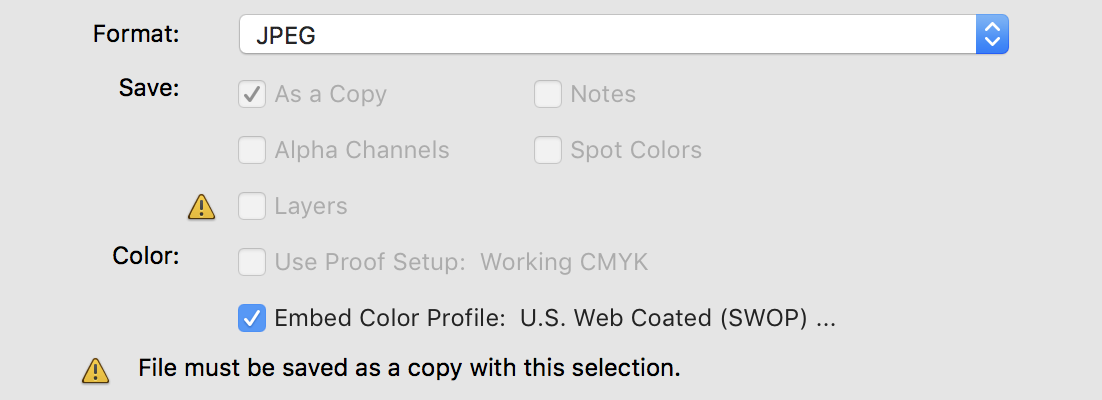
Task: Click the File must be saved as a copy message
Action: click(x=409, y=368)
